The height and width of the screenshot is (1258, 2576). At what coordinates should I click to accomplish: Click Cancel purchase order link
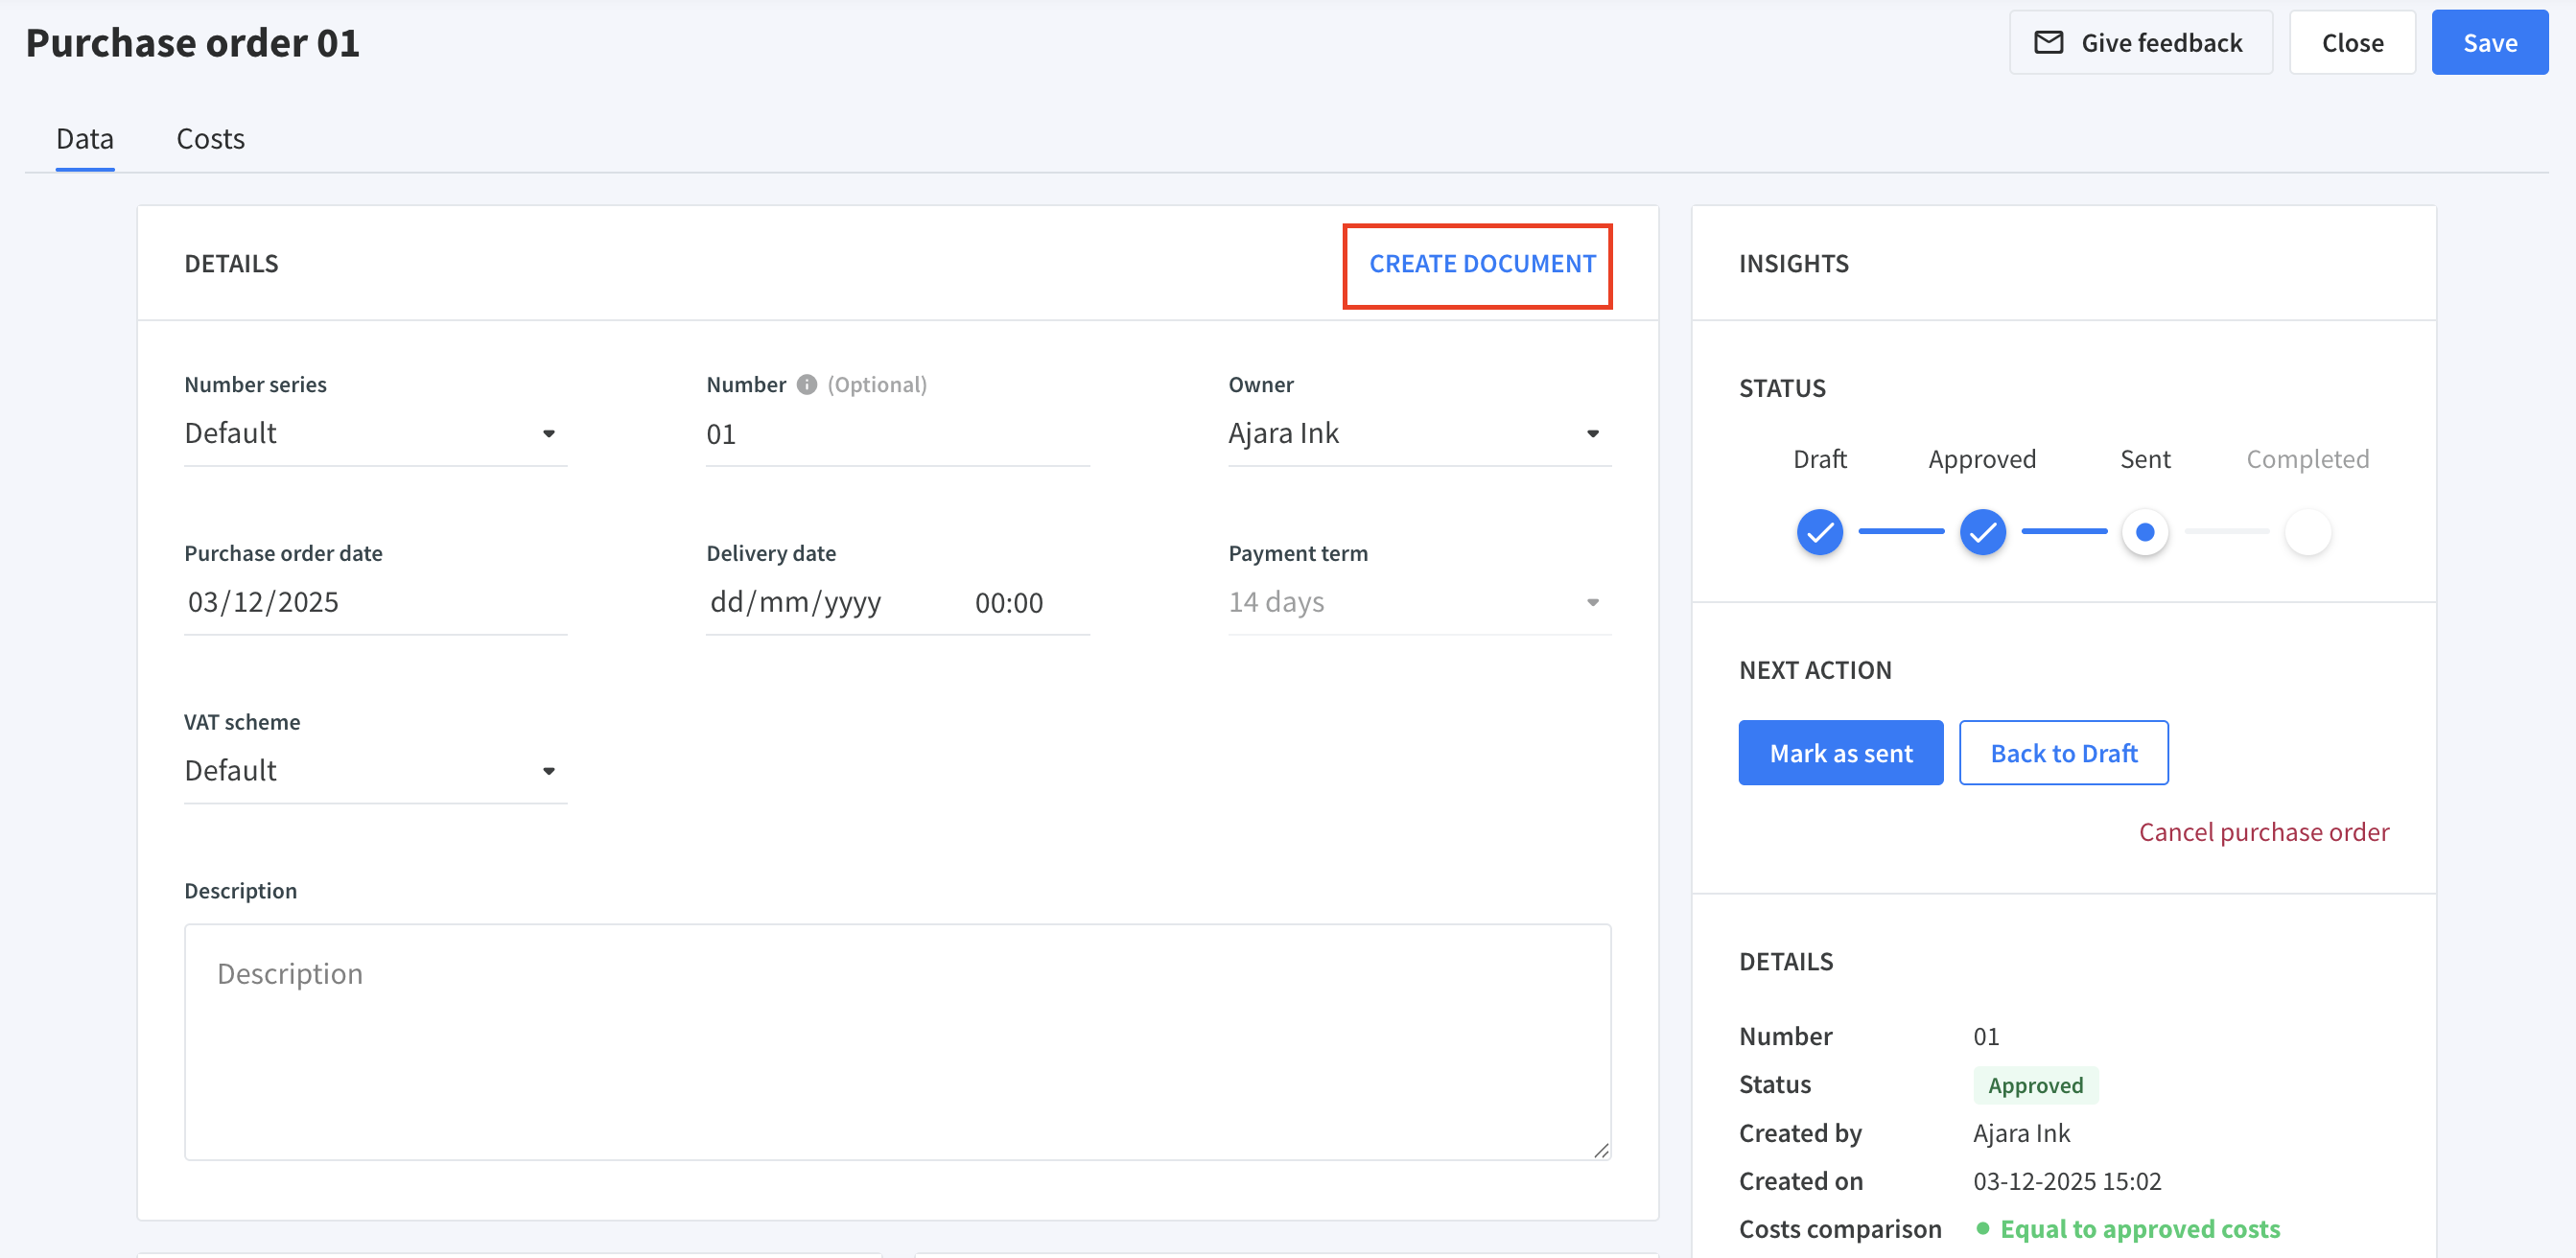click(2263, 832)
